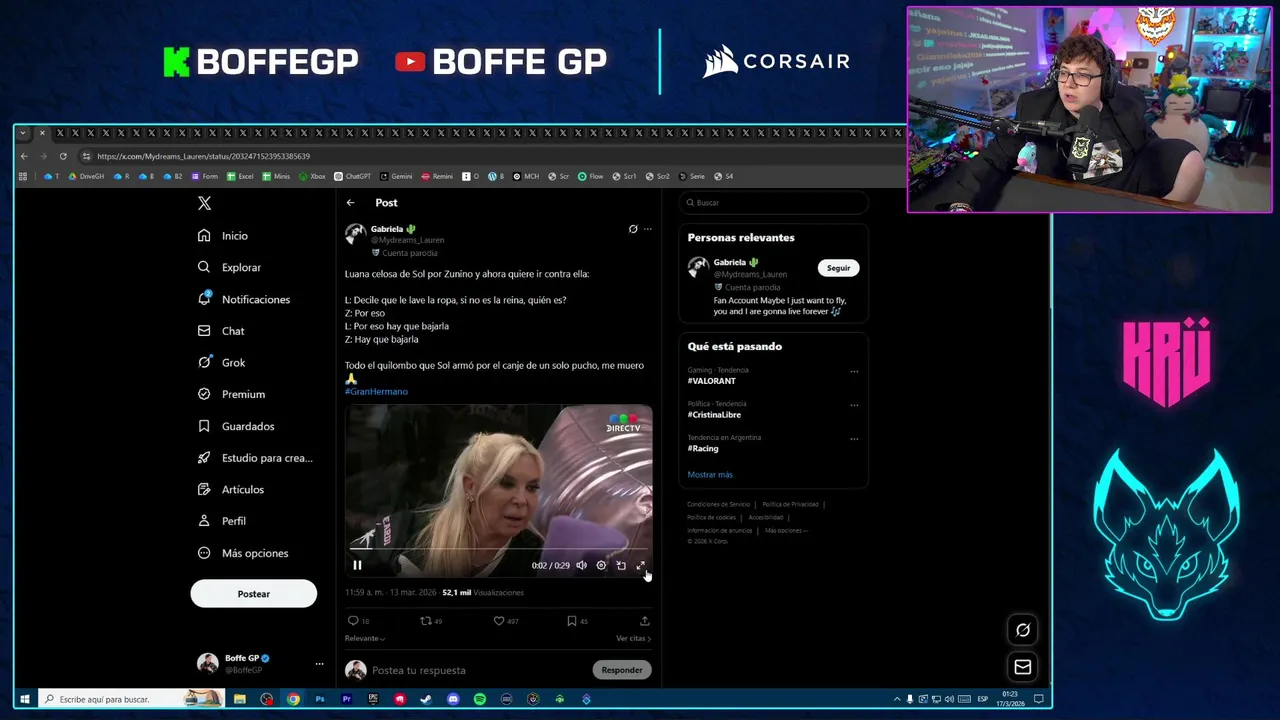This screenshot has width=1280, height=720.
Task: Open Explorar in the sidebar
Action: pos(229,267)
